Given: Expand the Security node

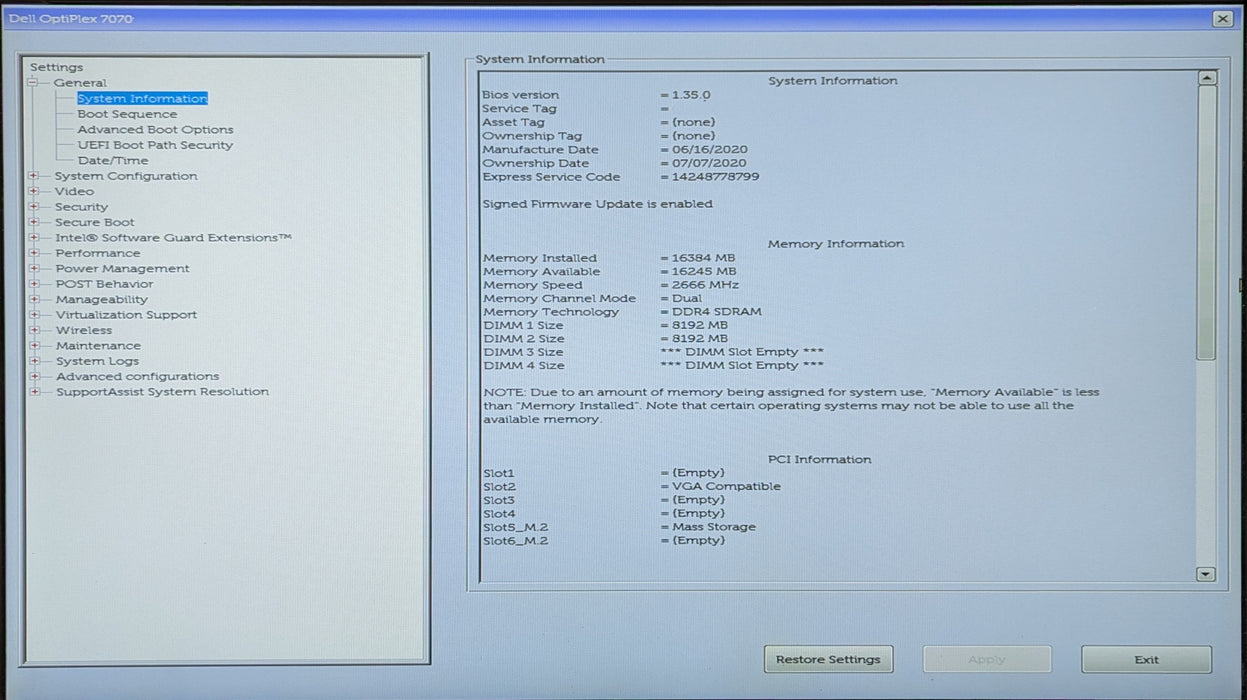Looking at the screenshot, I should pos(34,207).
